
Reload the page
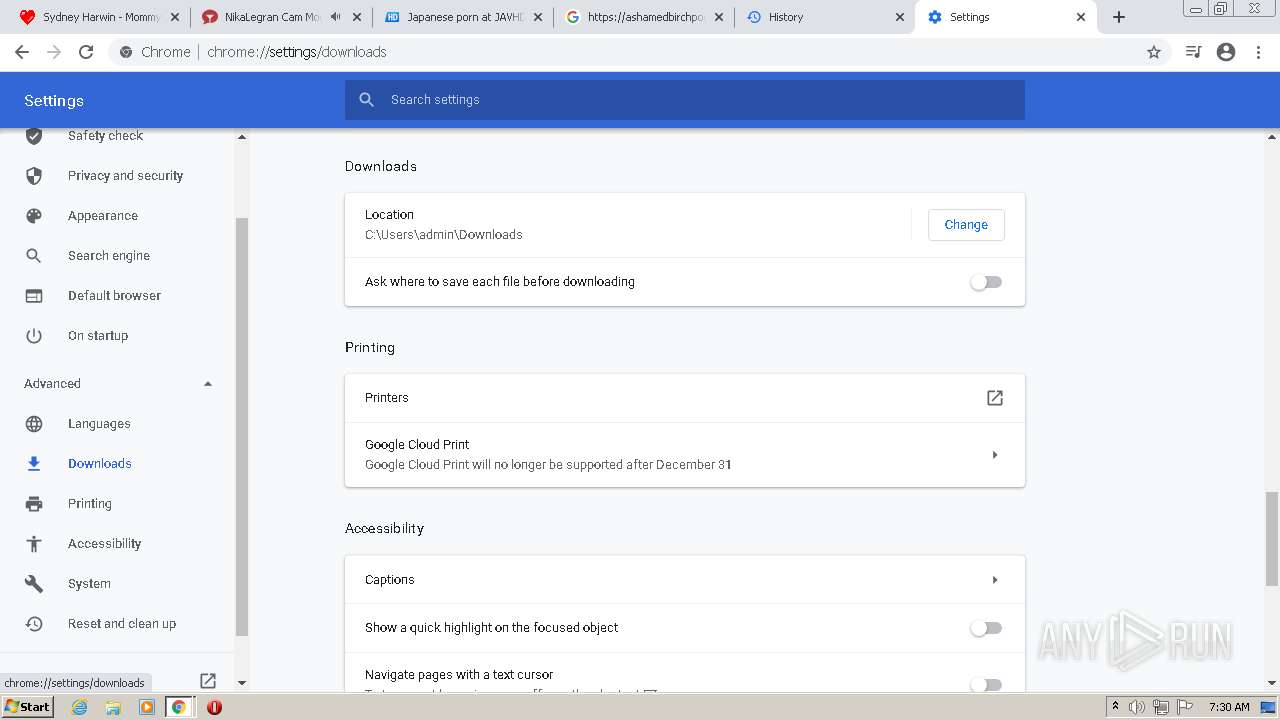coord(86,52)
